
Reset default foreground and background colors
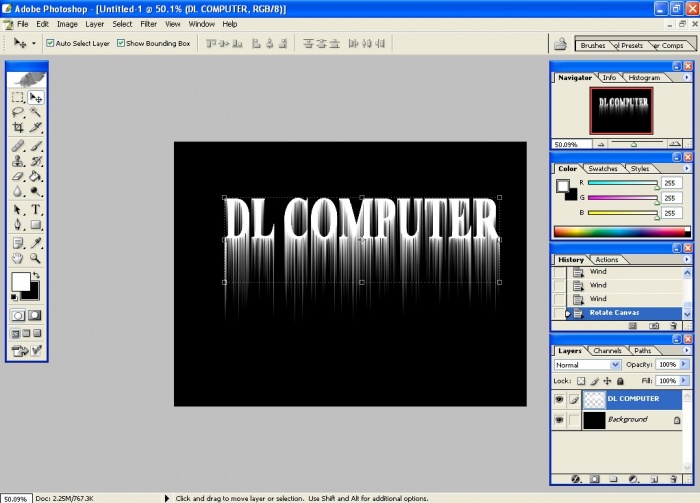(x=15, y=297)
